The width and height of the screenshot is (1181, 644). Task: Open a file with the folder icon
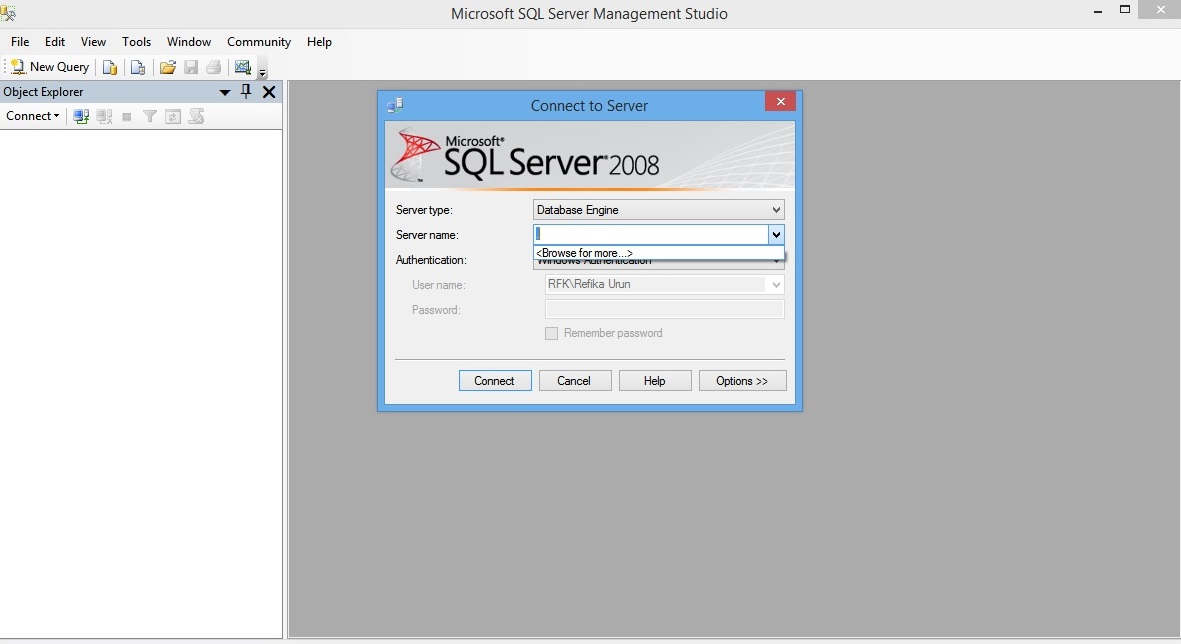tap(167, 67)
